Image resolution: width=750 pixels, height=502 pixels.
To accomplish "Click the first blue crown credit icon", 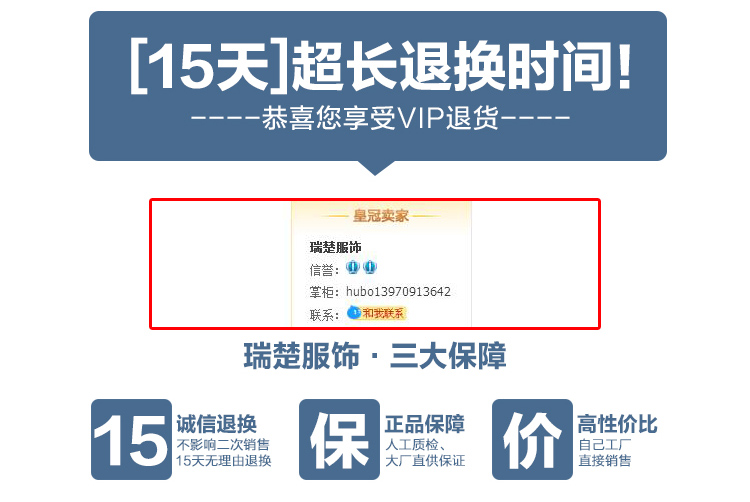I will click(353, 267).
